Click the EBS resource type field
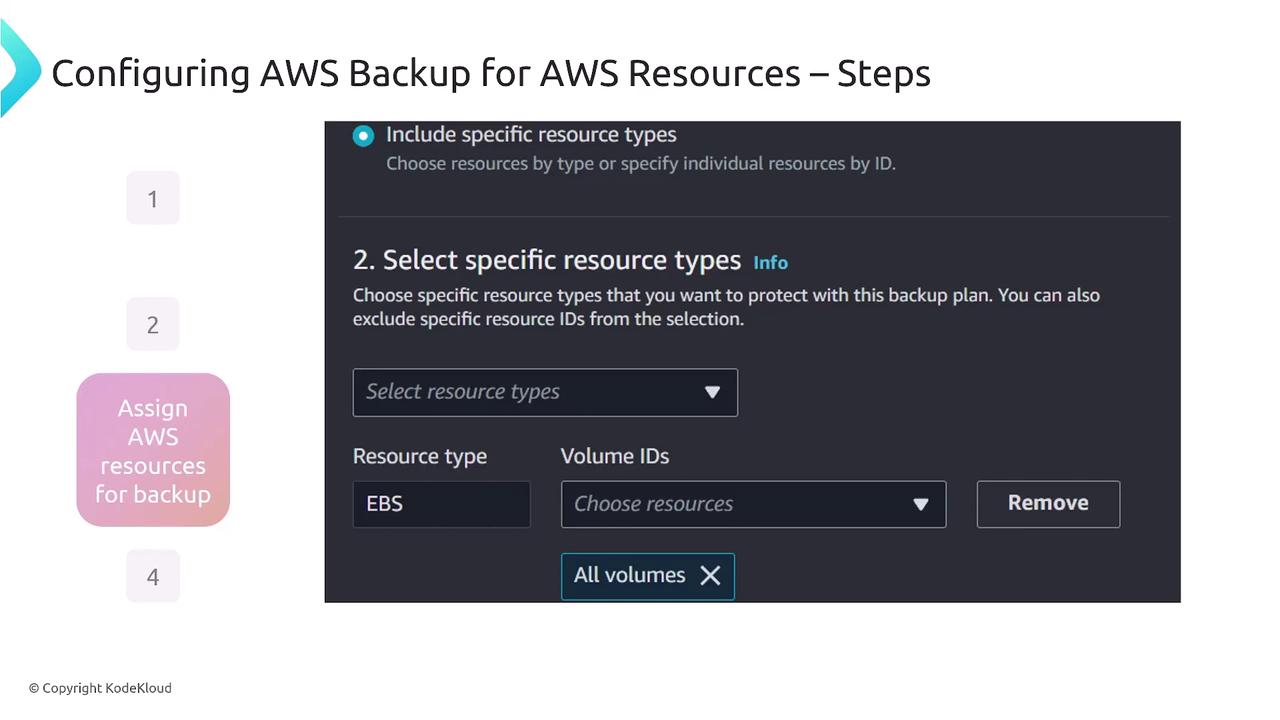The image size is (1280, 720). pyautogui.click(x=441, y=504)
